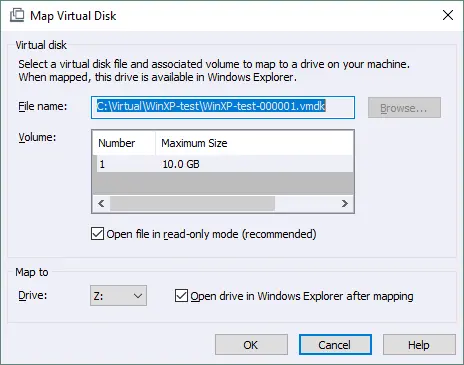Click the chevron arrow of Drive combo box
This screenshot has height=365, width=464.
tap(138, 296)
